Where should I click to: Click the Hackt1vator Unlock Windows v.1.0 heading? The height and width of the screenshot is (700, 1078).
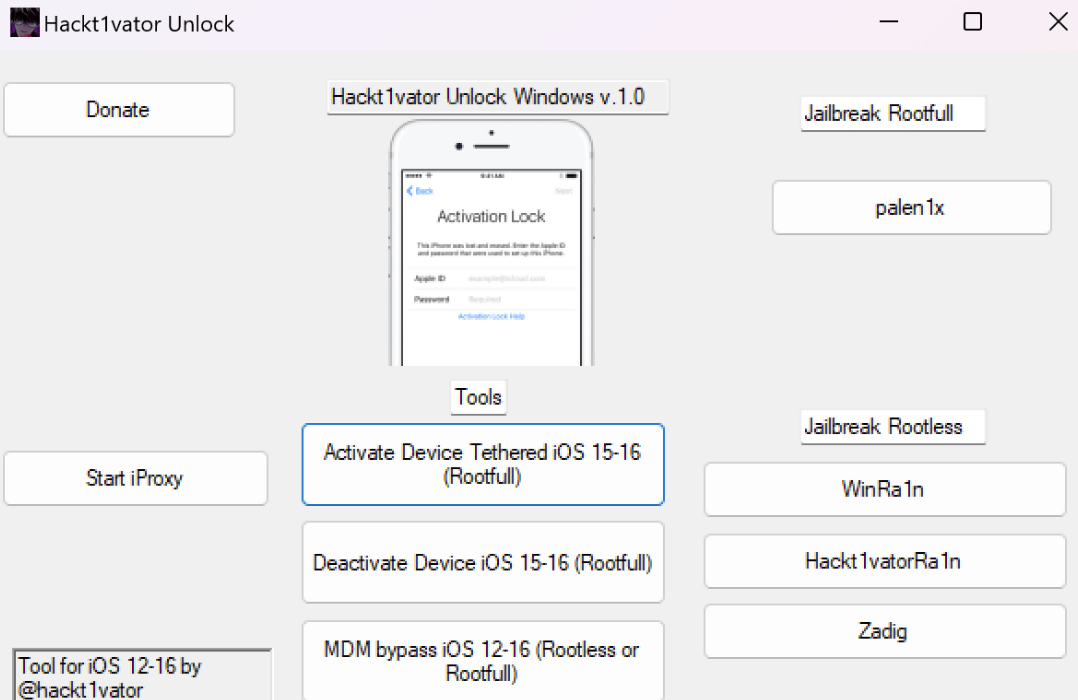click(x=498, y=97)
